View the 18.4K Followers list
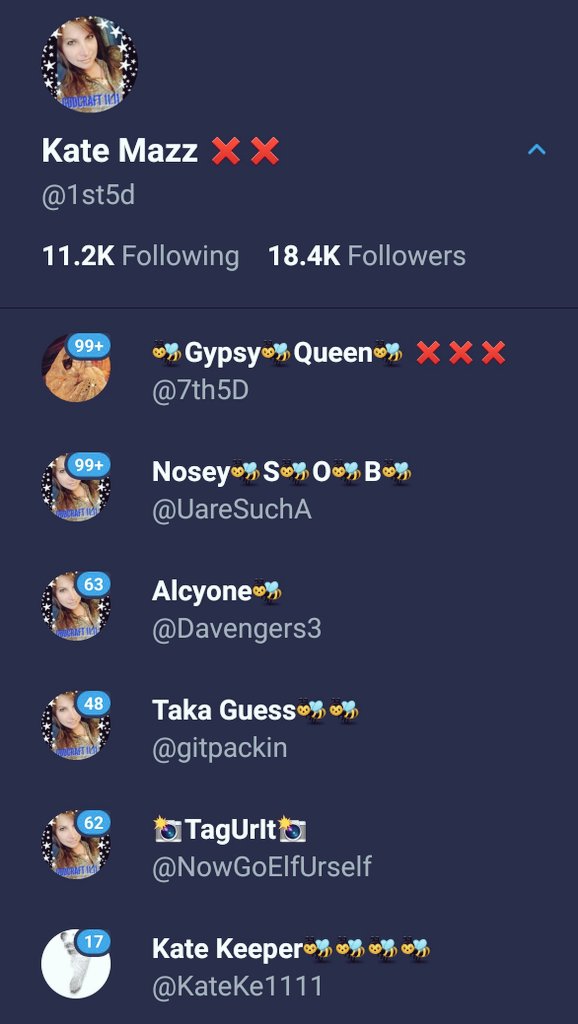The height and width of the screenshot is (1024, 578). 367,255
